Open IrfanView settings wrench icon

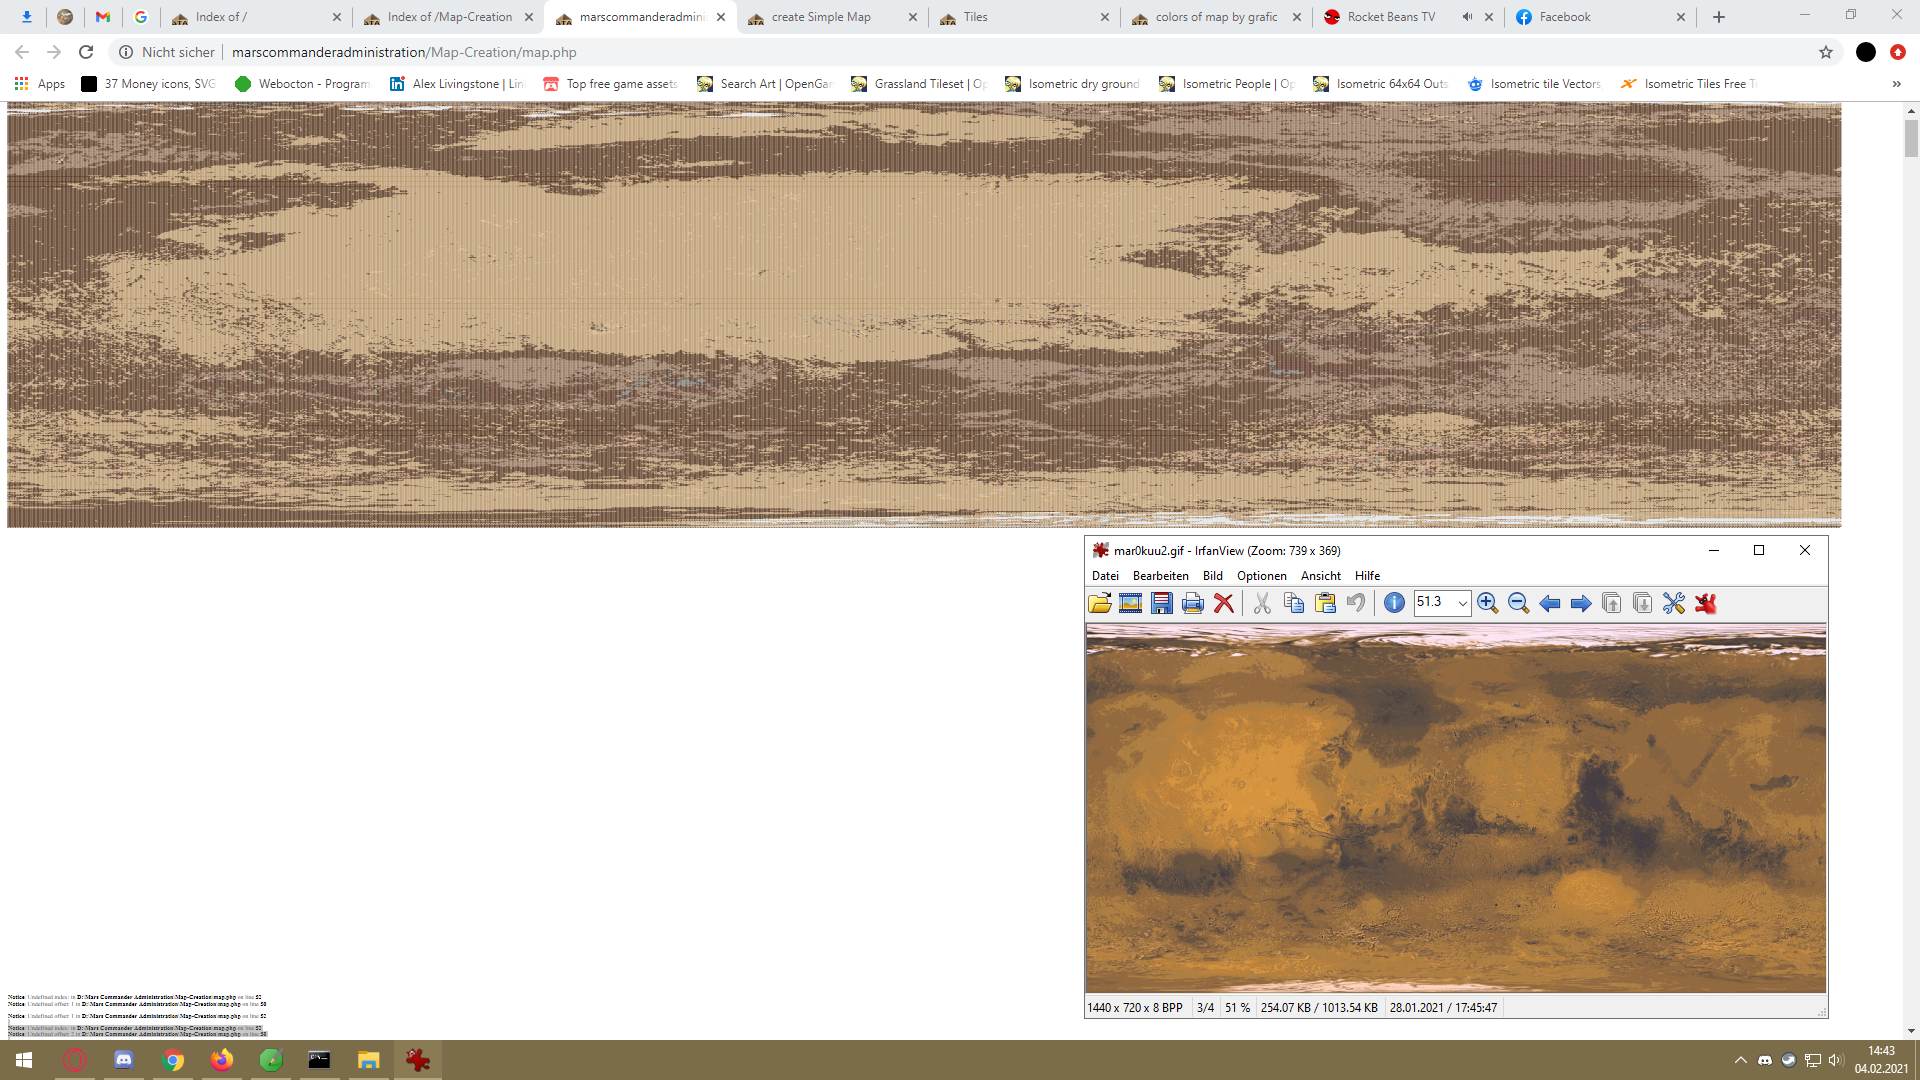click(x=1674, y=603)
